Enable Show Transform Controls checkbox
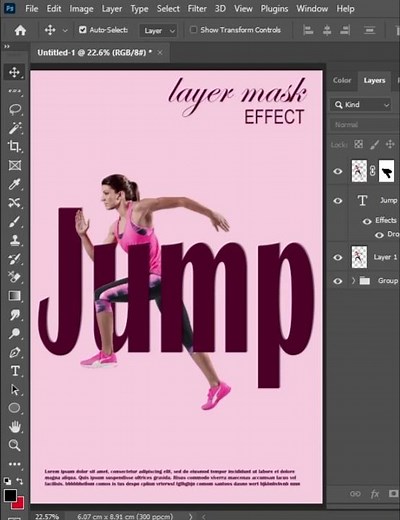The height and width of the screenshot is (520, 400). (193, 30)
